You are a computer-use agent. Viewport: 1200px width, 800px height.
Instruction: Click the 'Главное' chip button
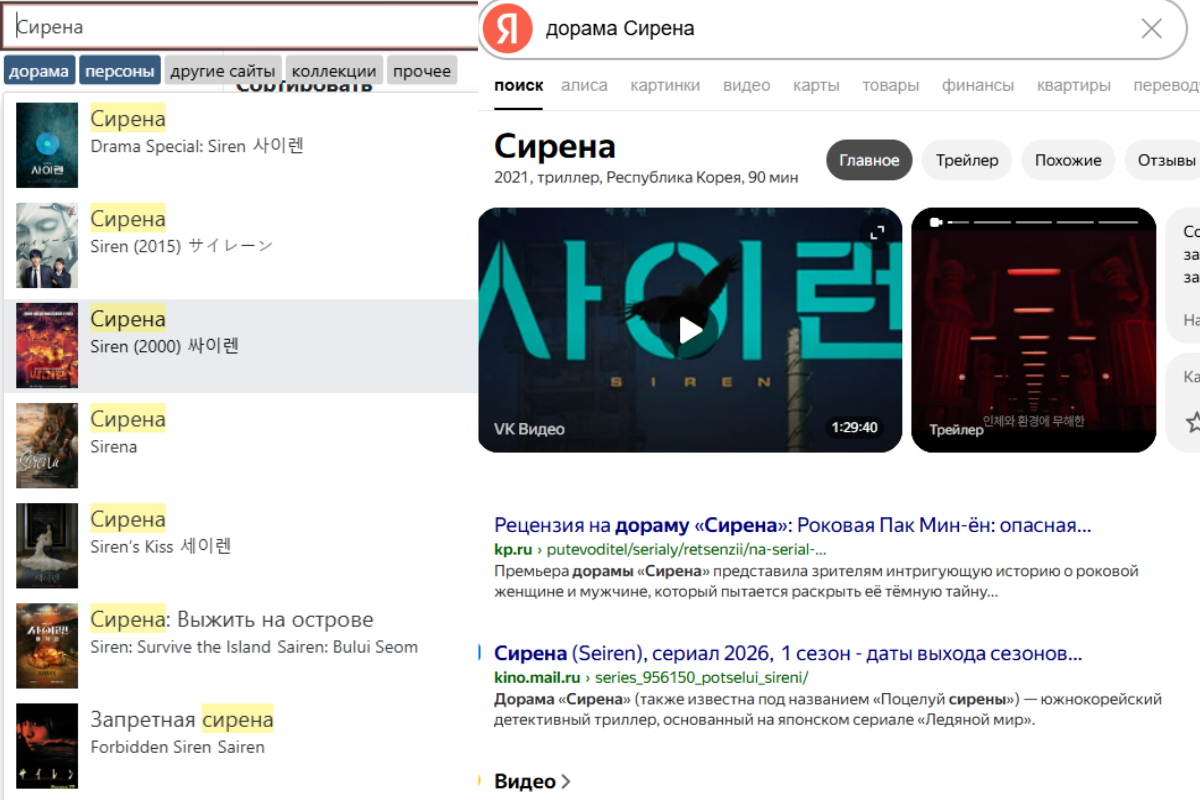[x=869, y=160]
